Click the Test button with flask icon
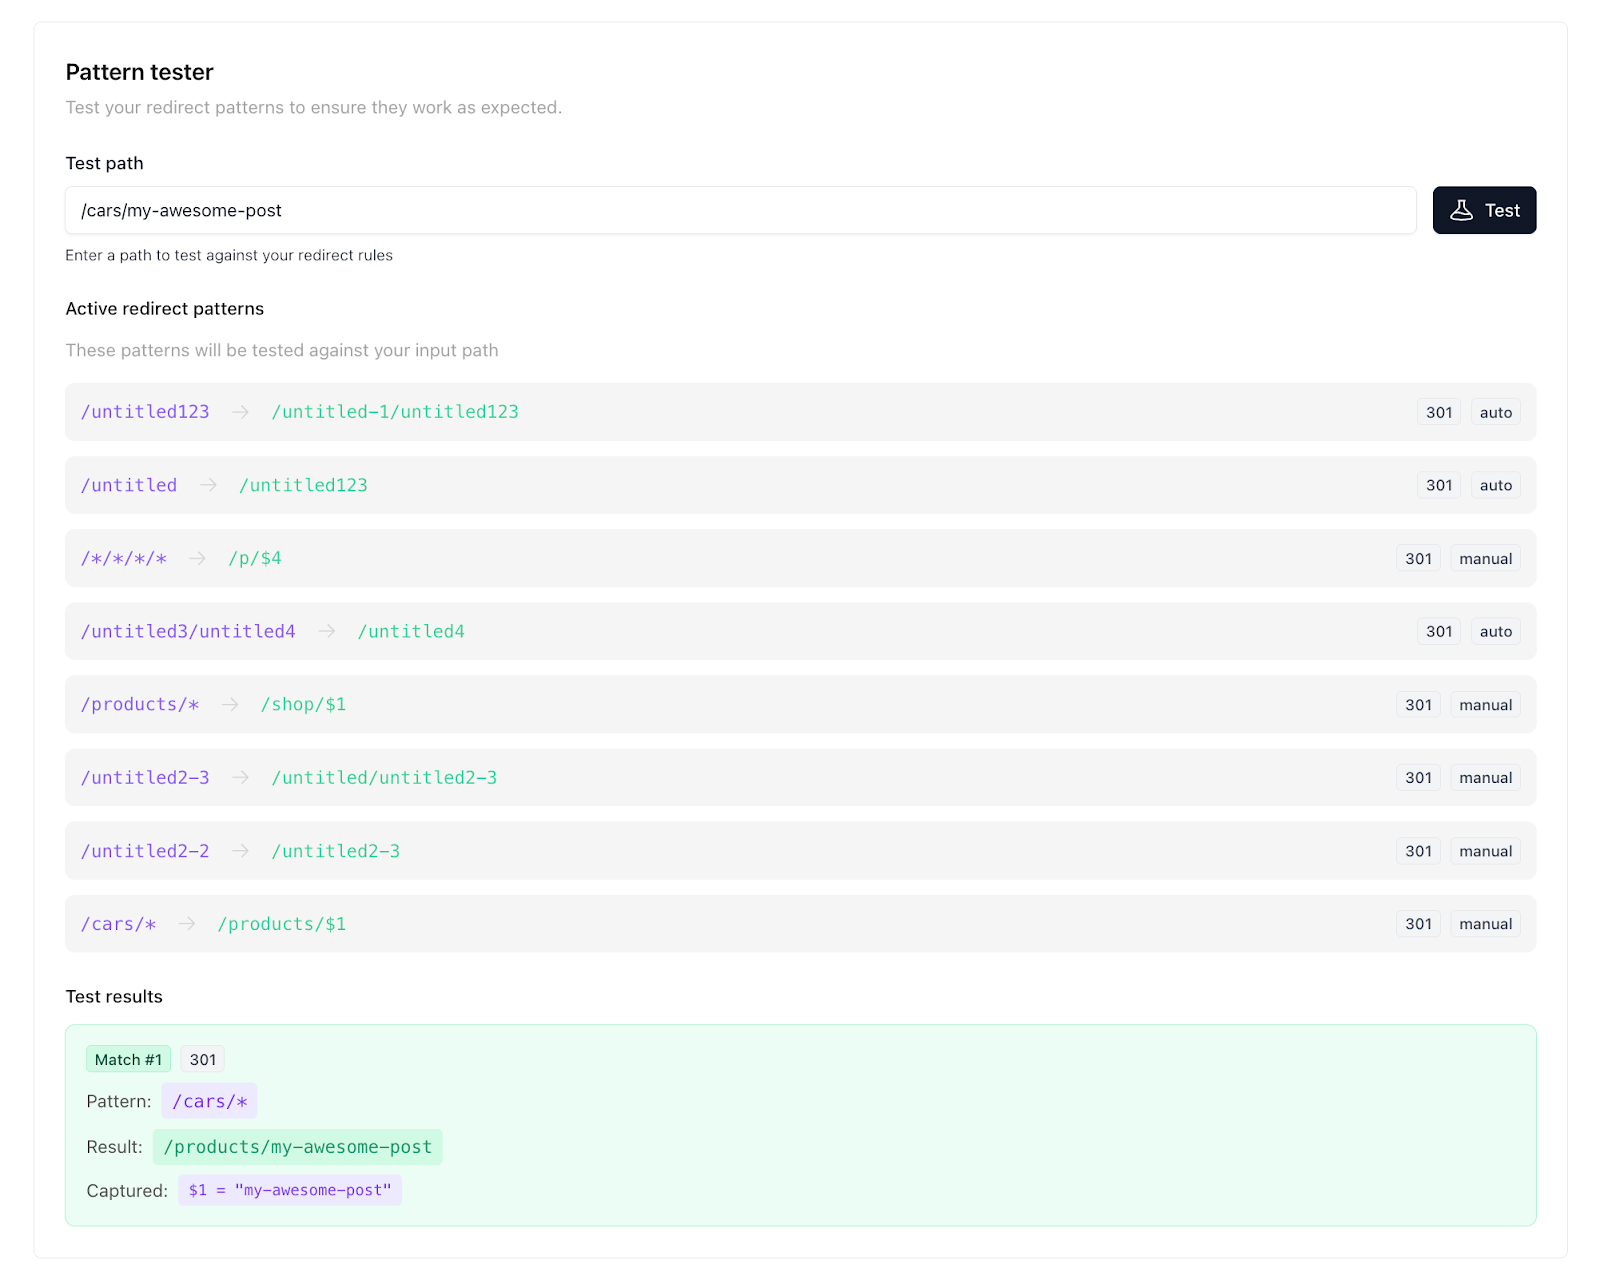This screenshot has width=1600, height=1272. point(1483,210)
